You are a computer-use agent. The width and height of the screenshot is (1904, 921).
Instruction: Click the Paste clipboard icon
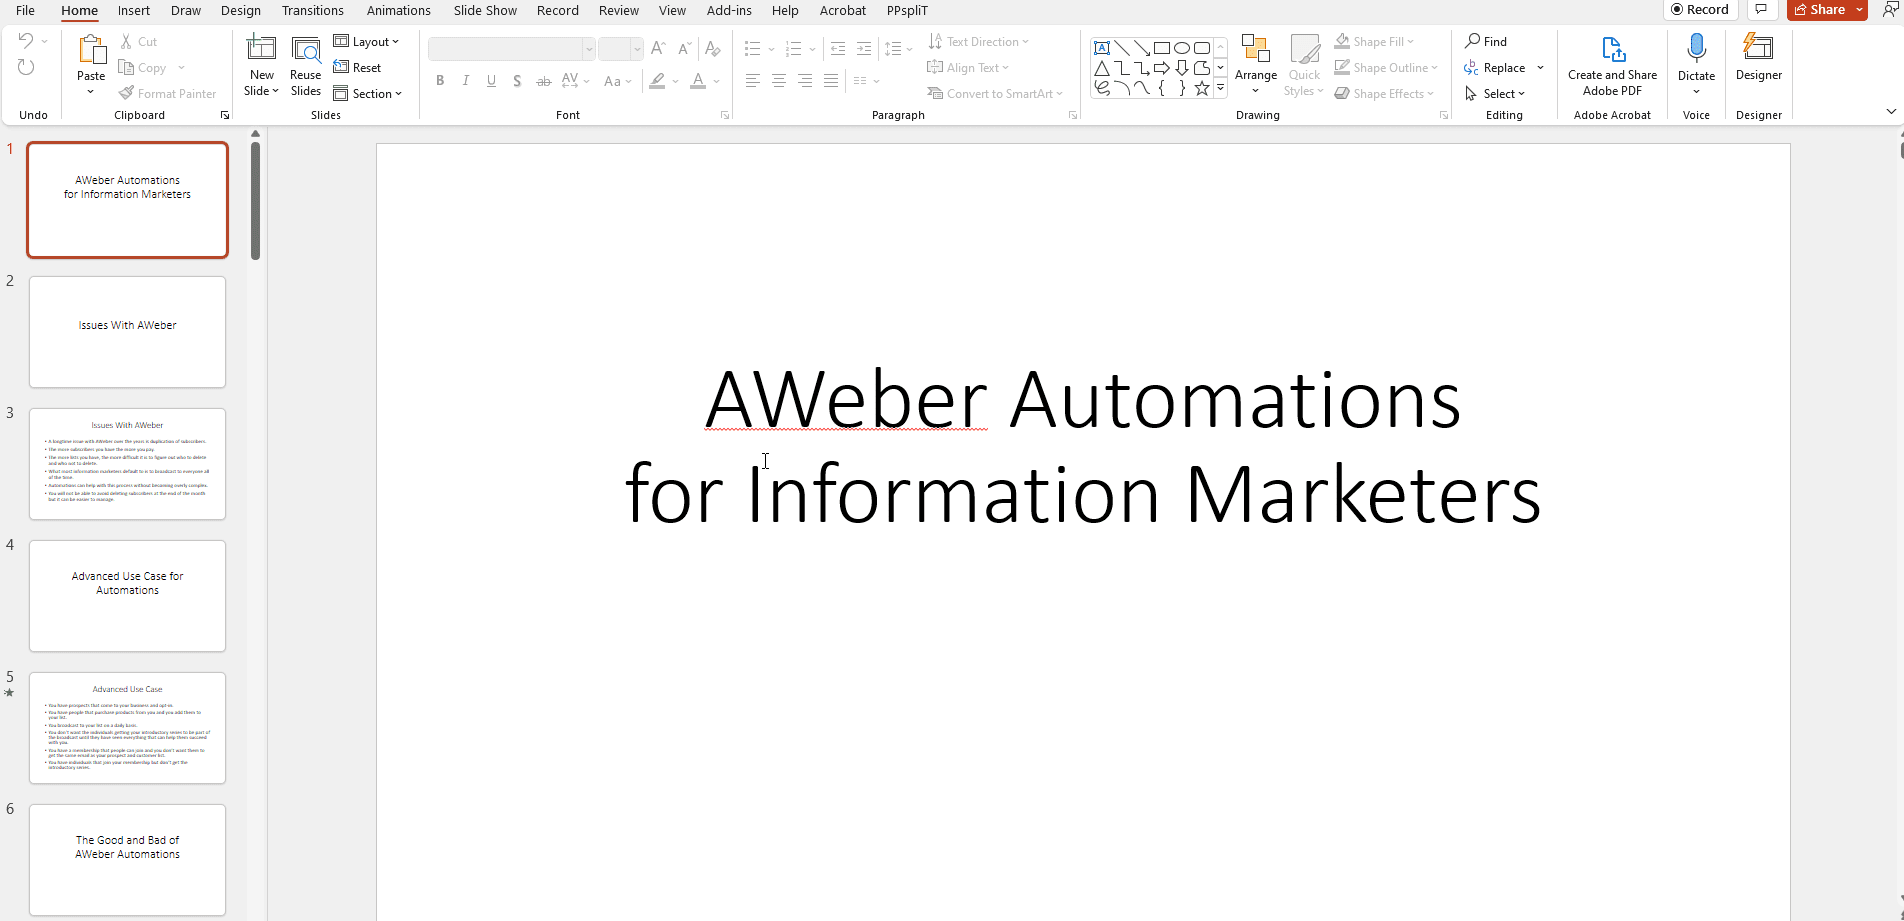click(x=91, y=50)
